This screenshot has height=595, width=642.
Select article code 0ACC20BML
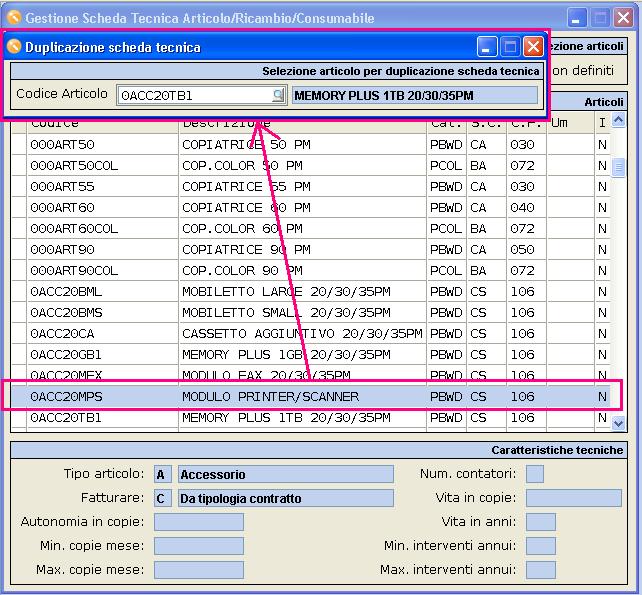pos(66,292)
